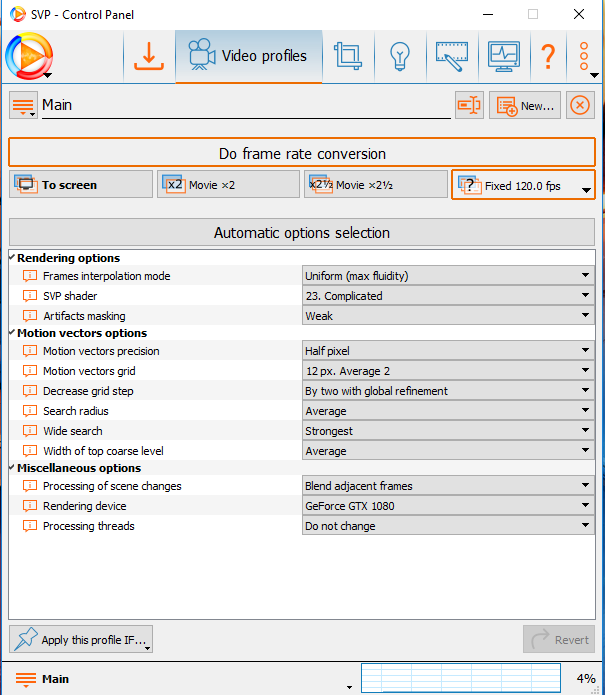Open the Motion vectors grid dropdown

447,371
